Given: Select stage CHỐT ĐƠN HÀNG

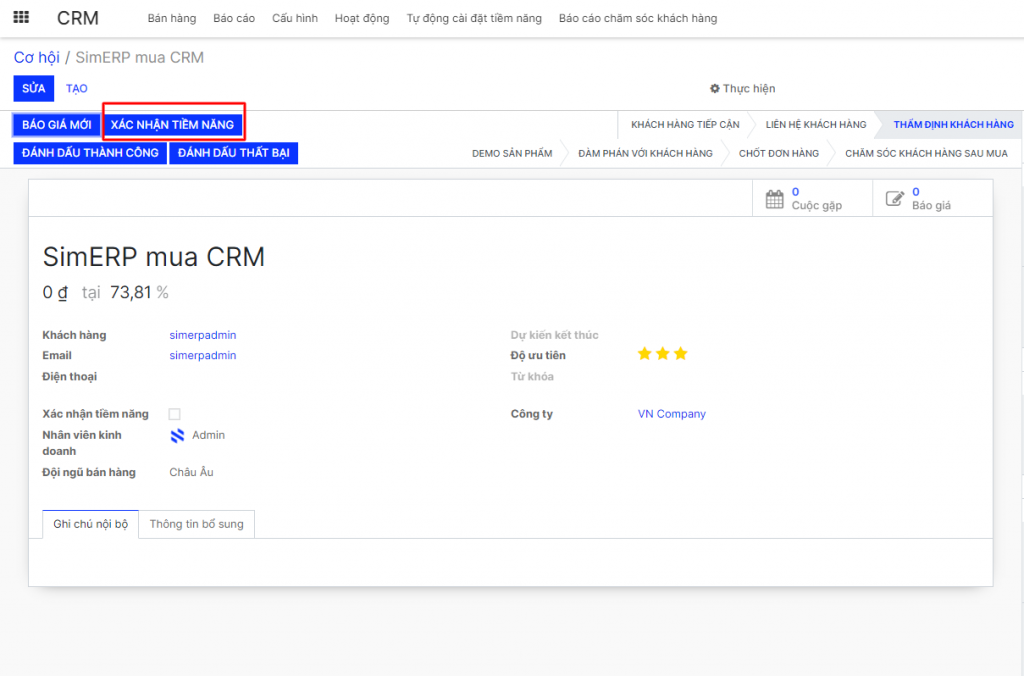Looking at the screenshot, I should 778,153.
